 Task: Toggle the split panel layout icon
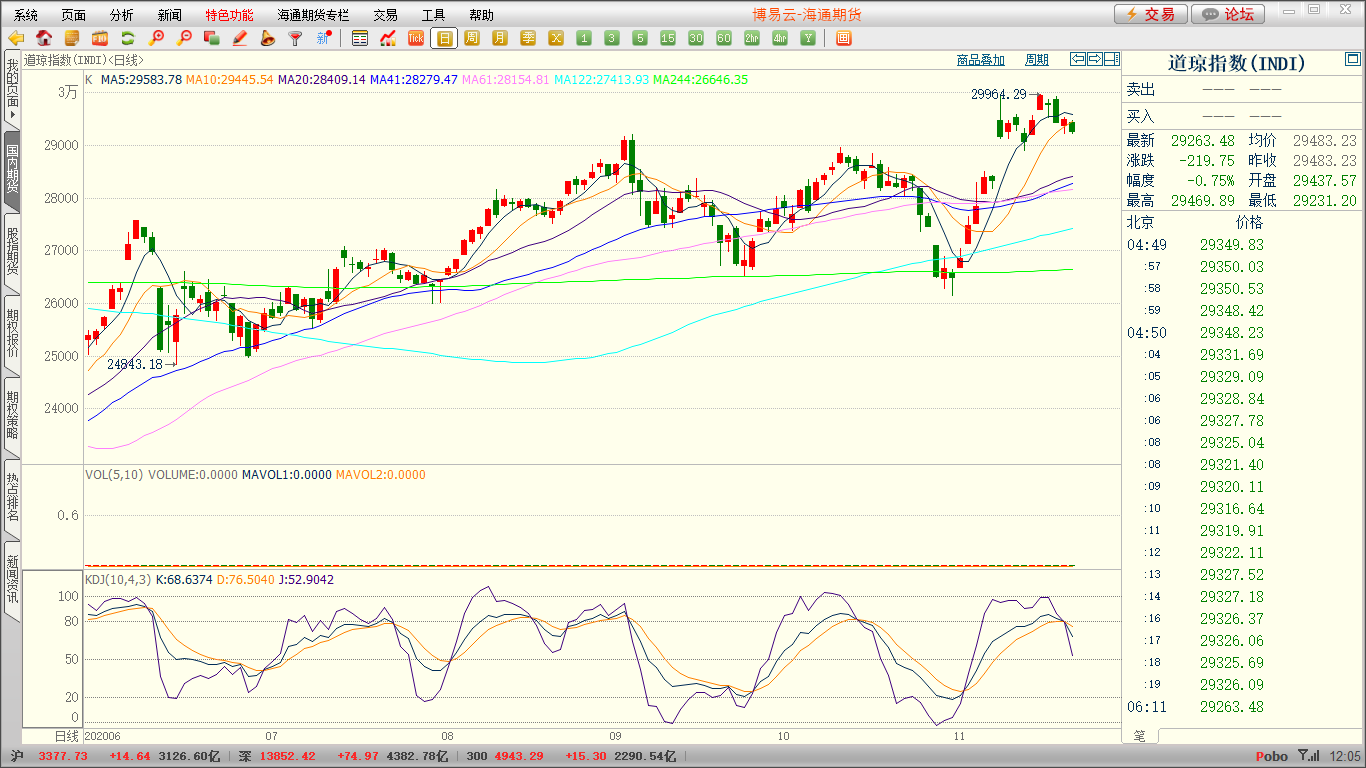click(x=1111, y=59)
